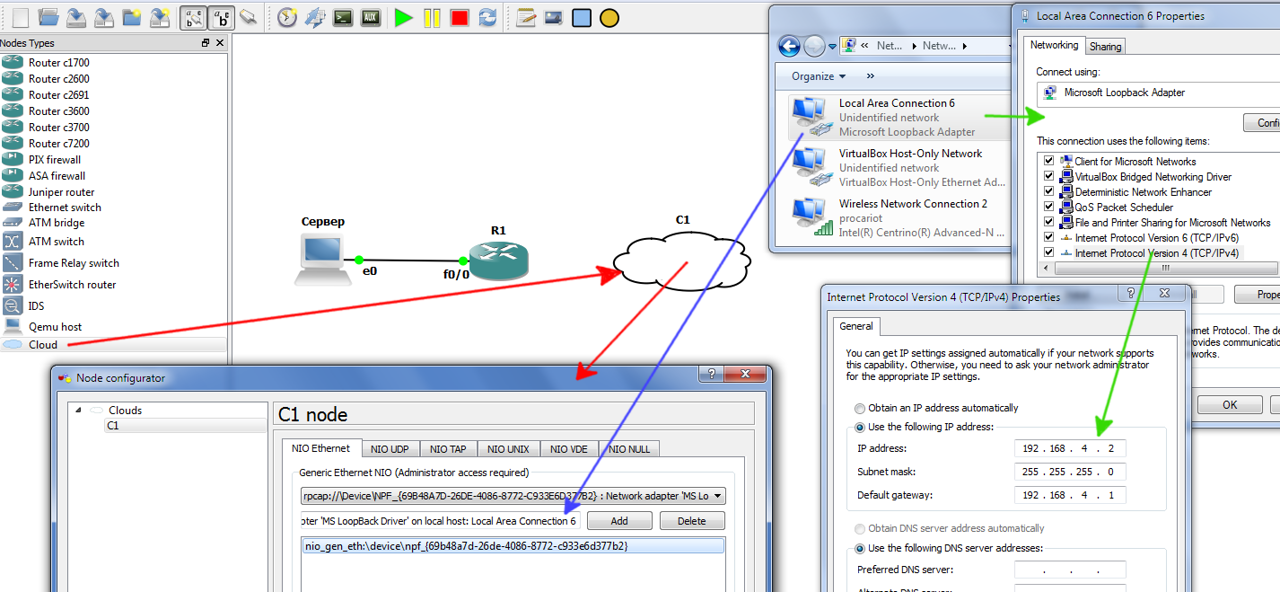Open the Snapshot clock icon
1280x592 pixels.
click(x=287, y=17)
